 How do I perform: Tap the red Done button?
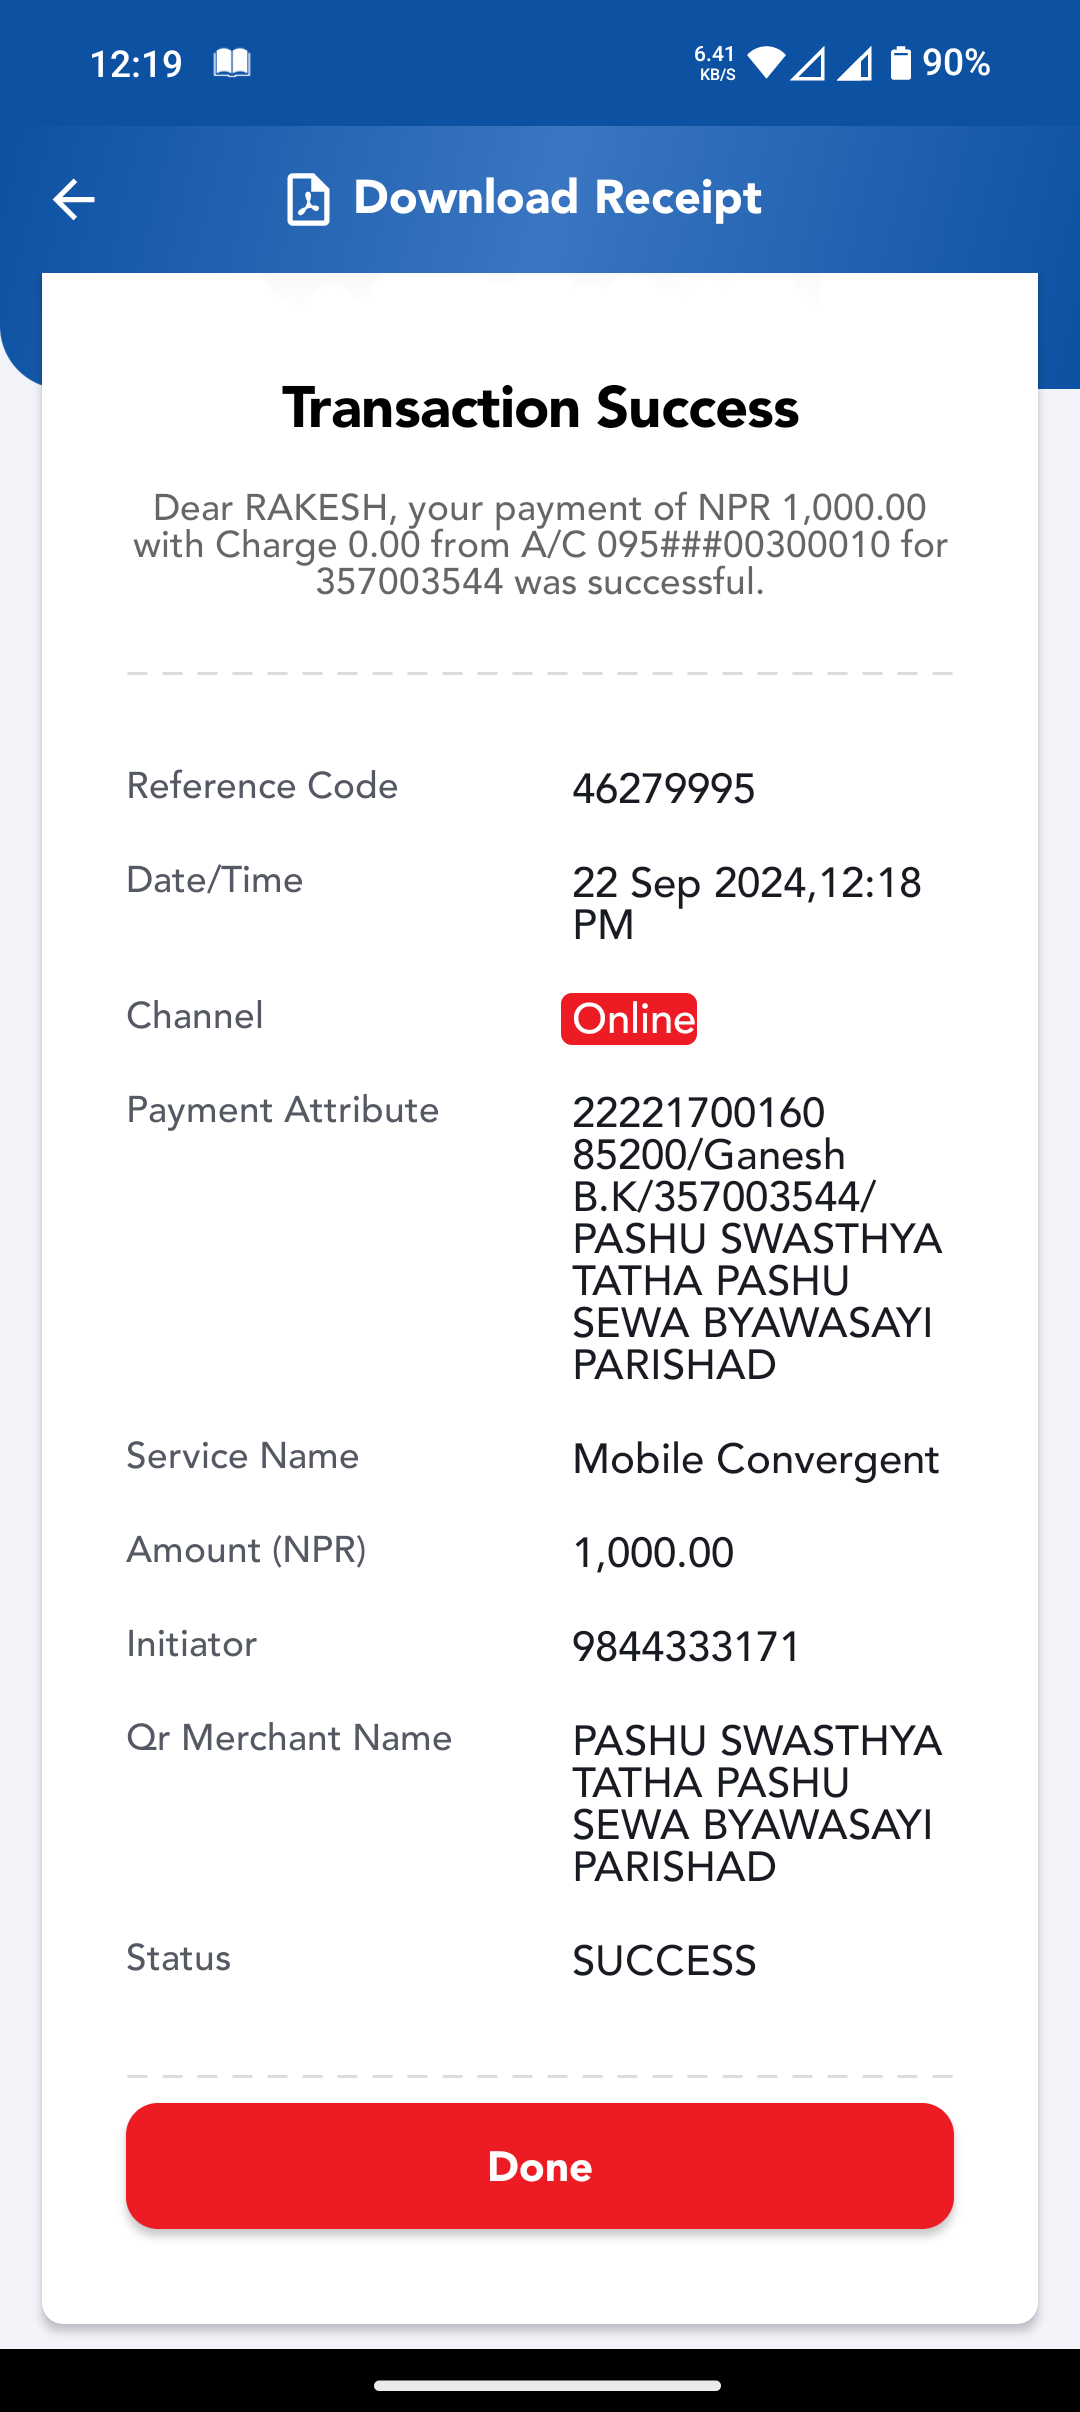pyautogui.click(x=540, y=2166)
